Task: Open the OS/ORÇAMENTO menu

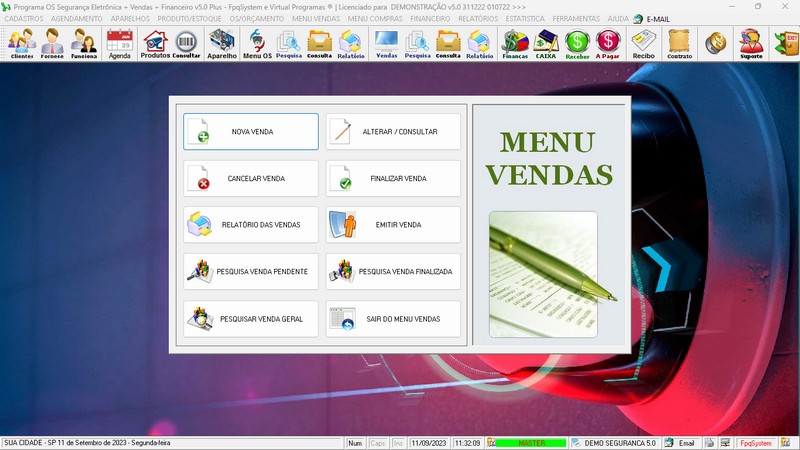Action: pyautogui.click(x=257, y=18)
